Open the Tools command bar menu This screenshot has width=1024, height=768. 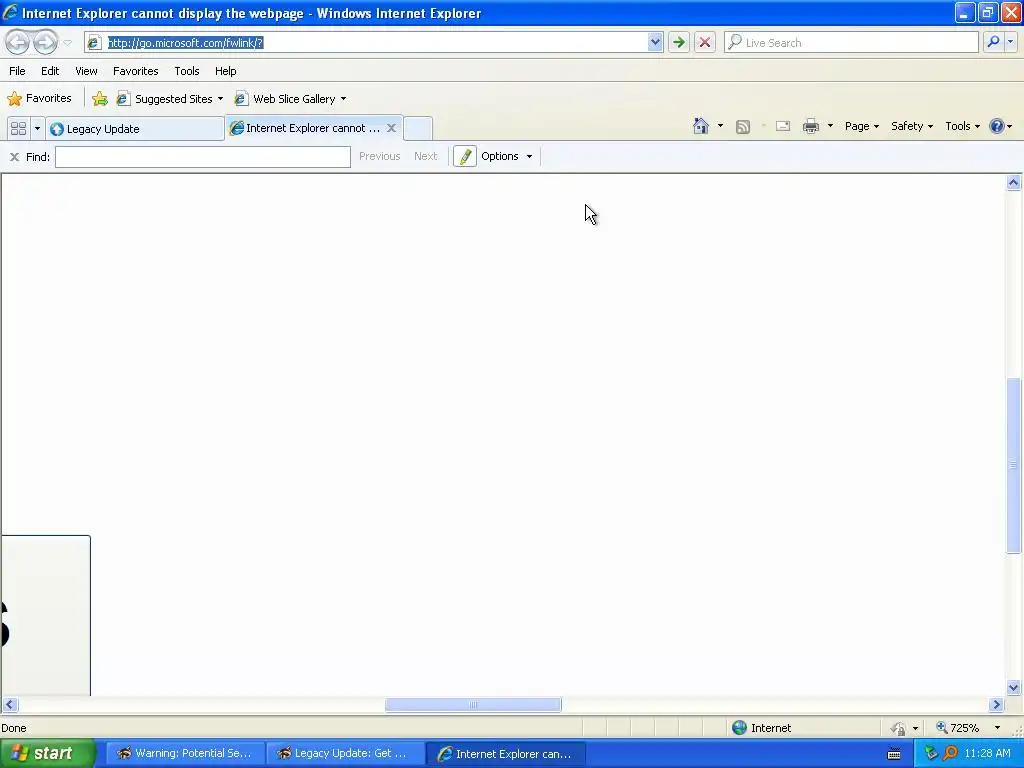963,126
